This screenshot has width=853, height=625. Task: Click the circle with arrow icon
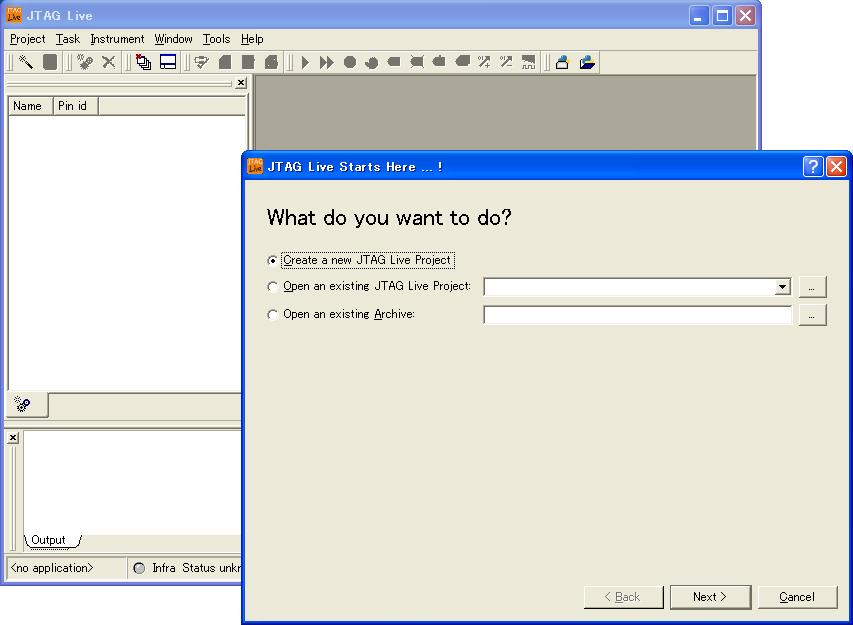tap(372, 62)
